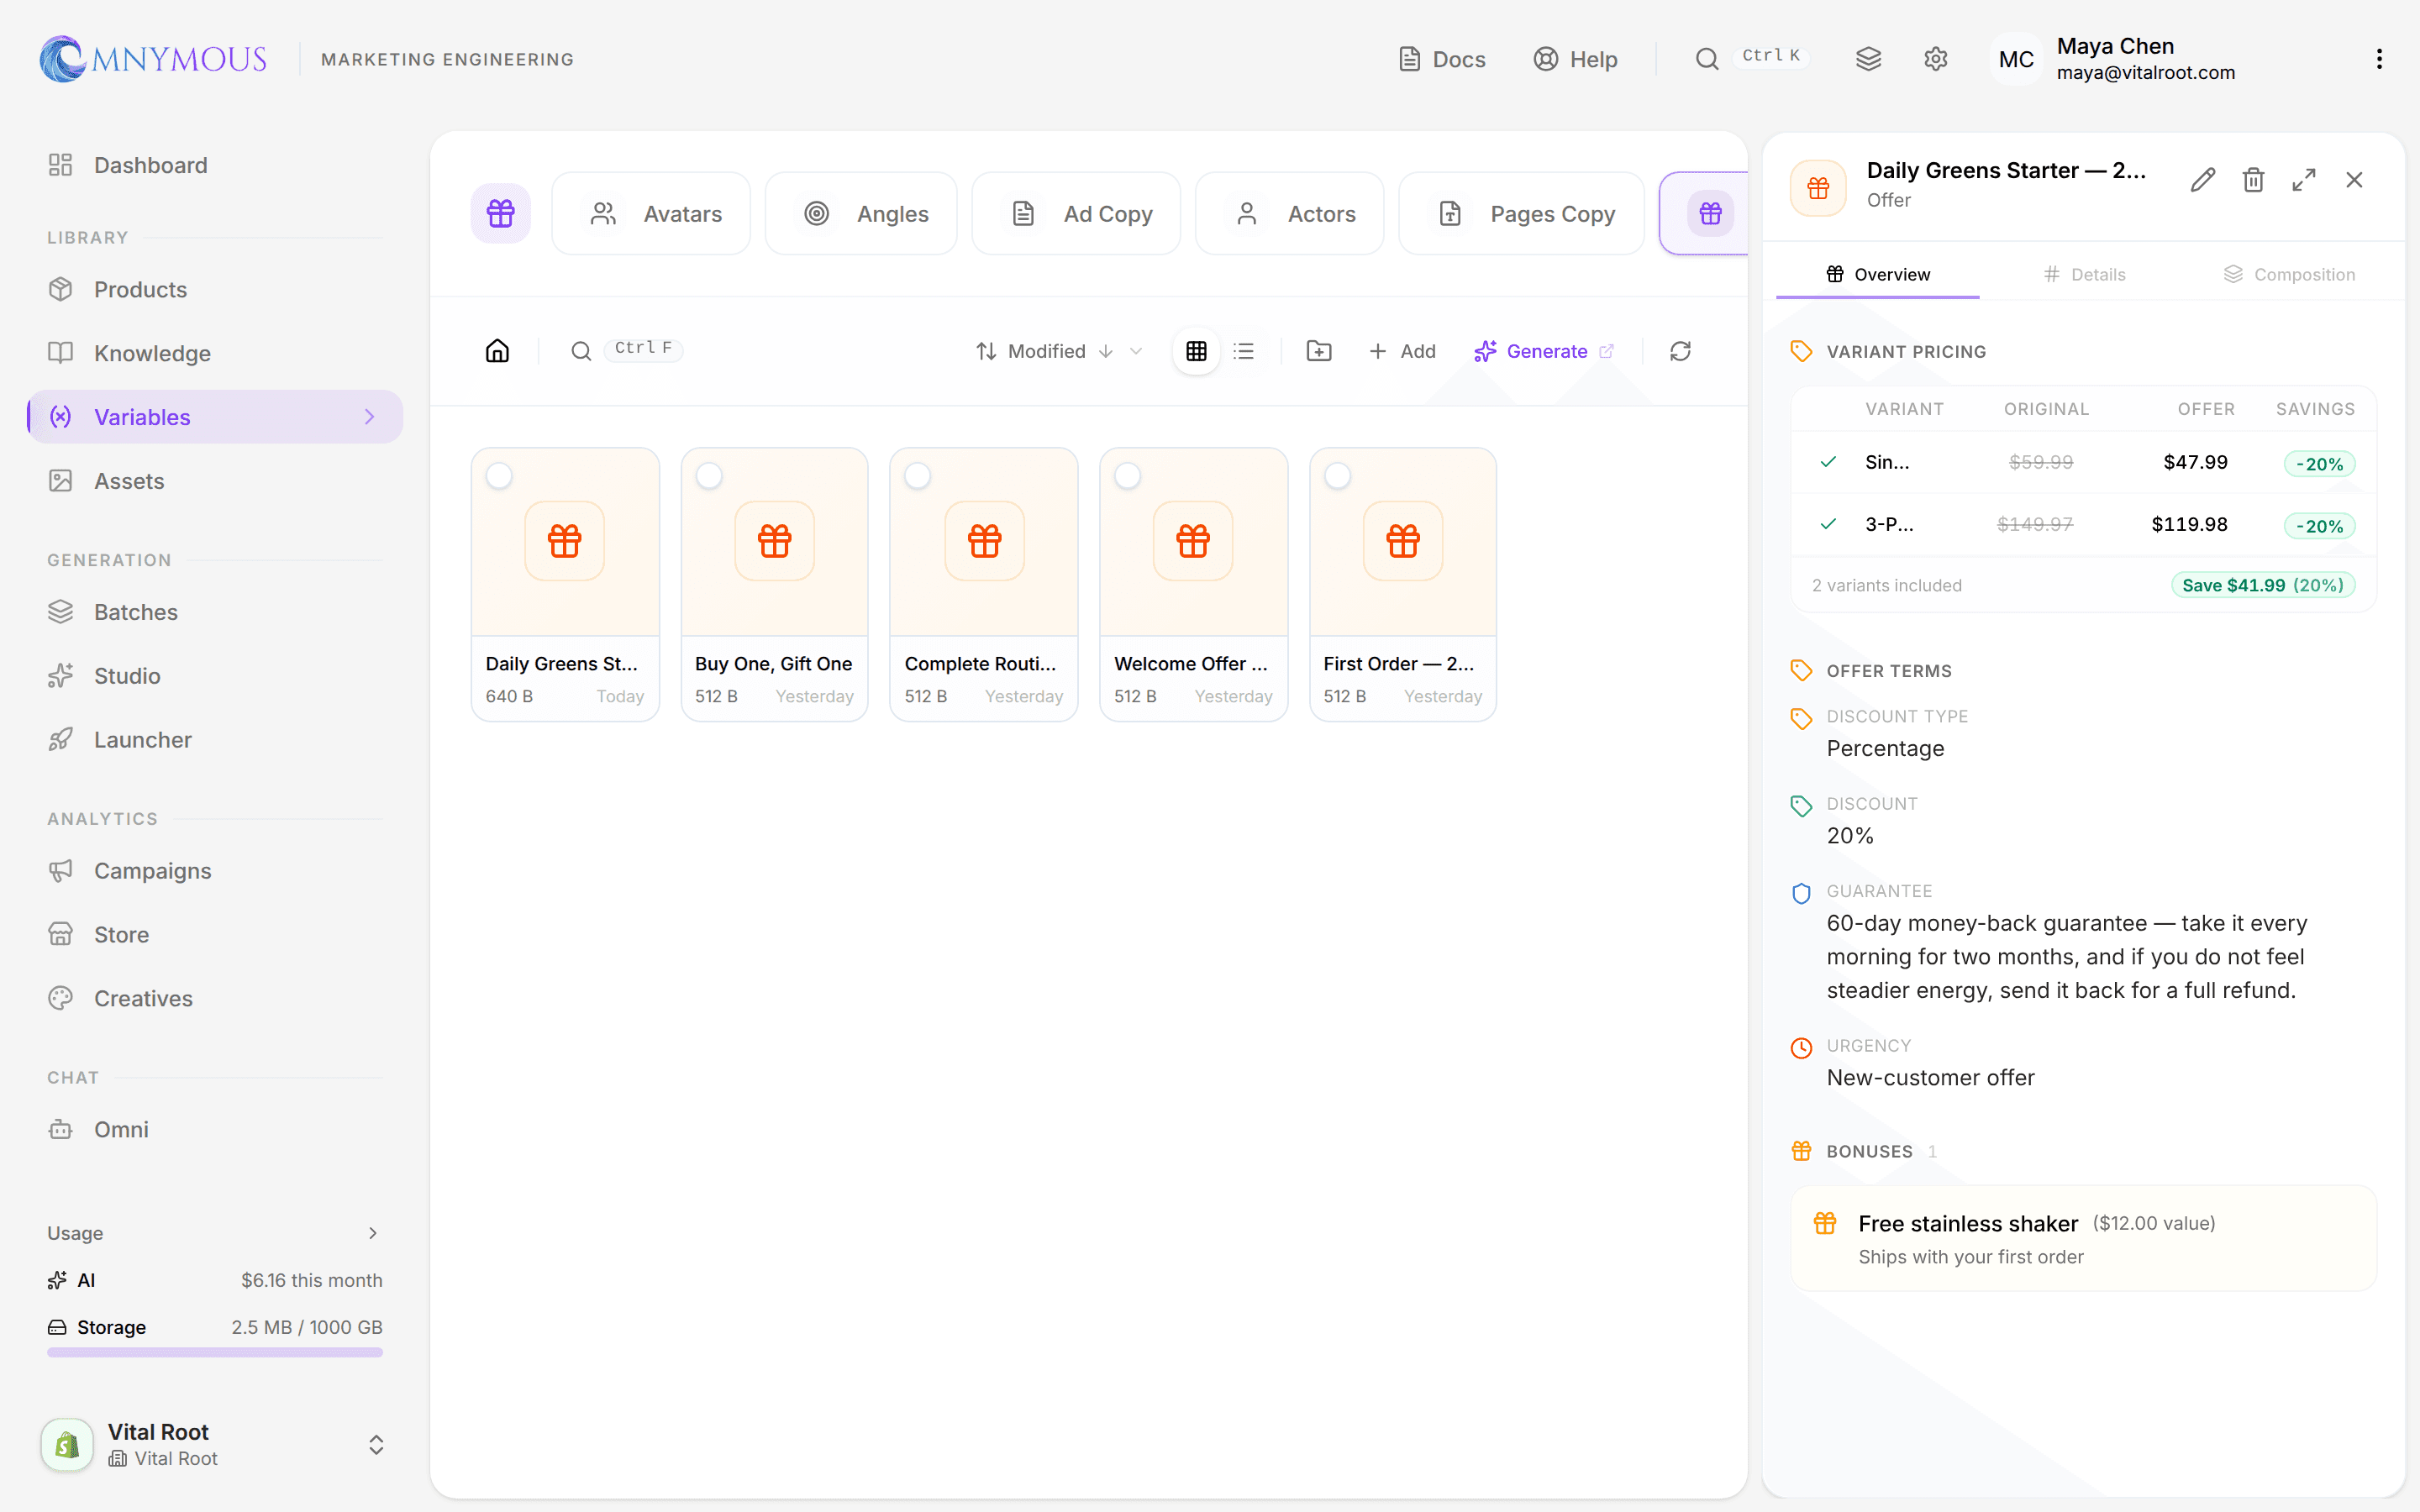This screenshot has width=2420, height=1512.
Task: Open Studio in sidebar
Action: 215,676
